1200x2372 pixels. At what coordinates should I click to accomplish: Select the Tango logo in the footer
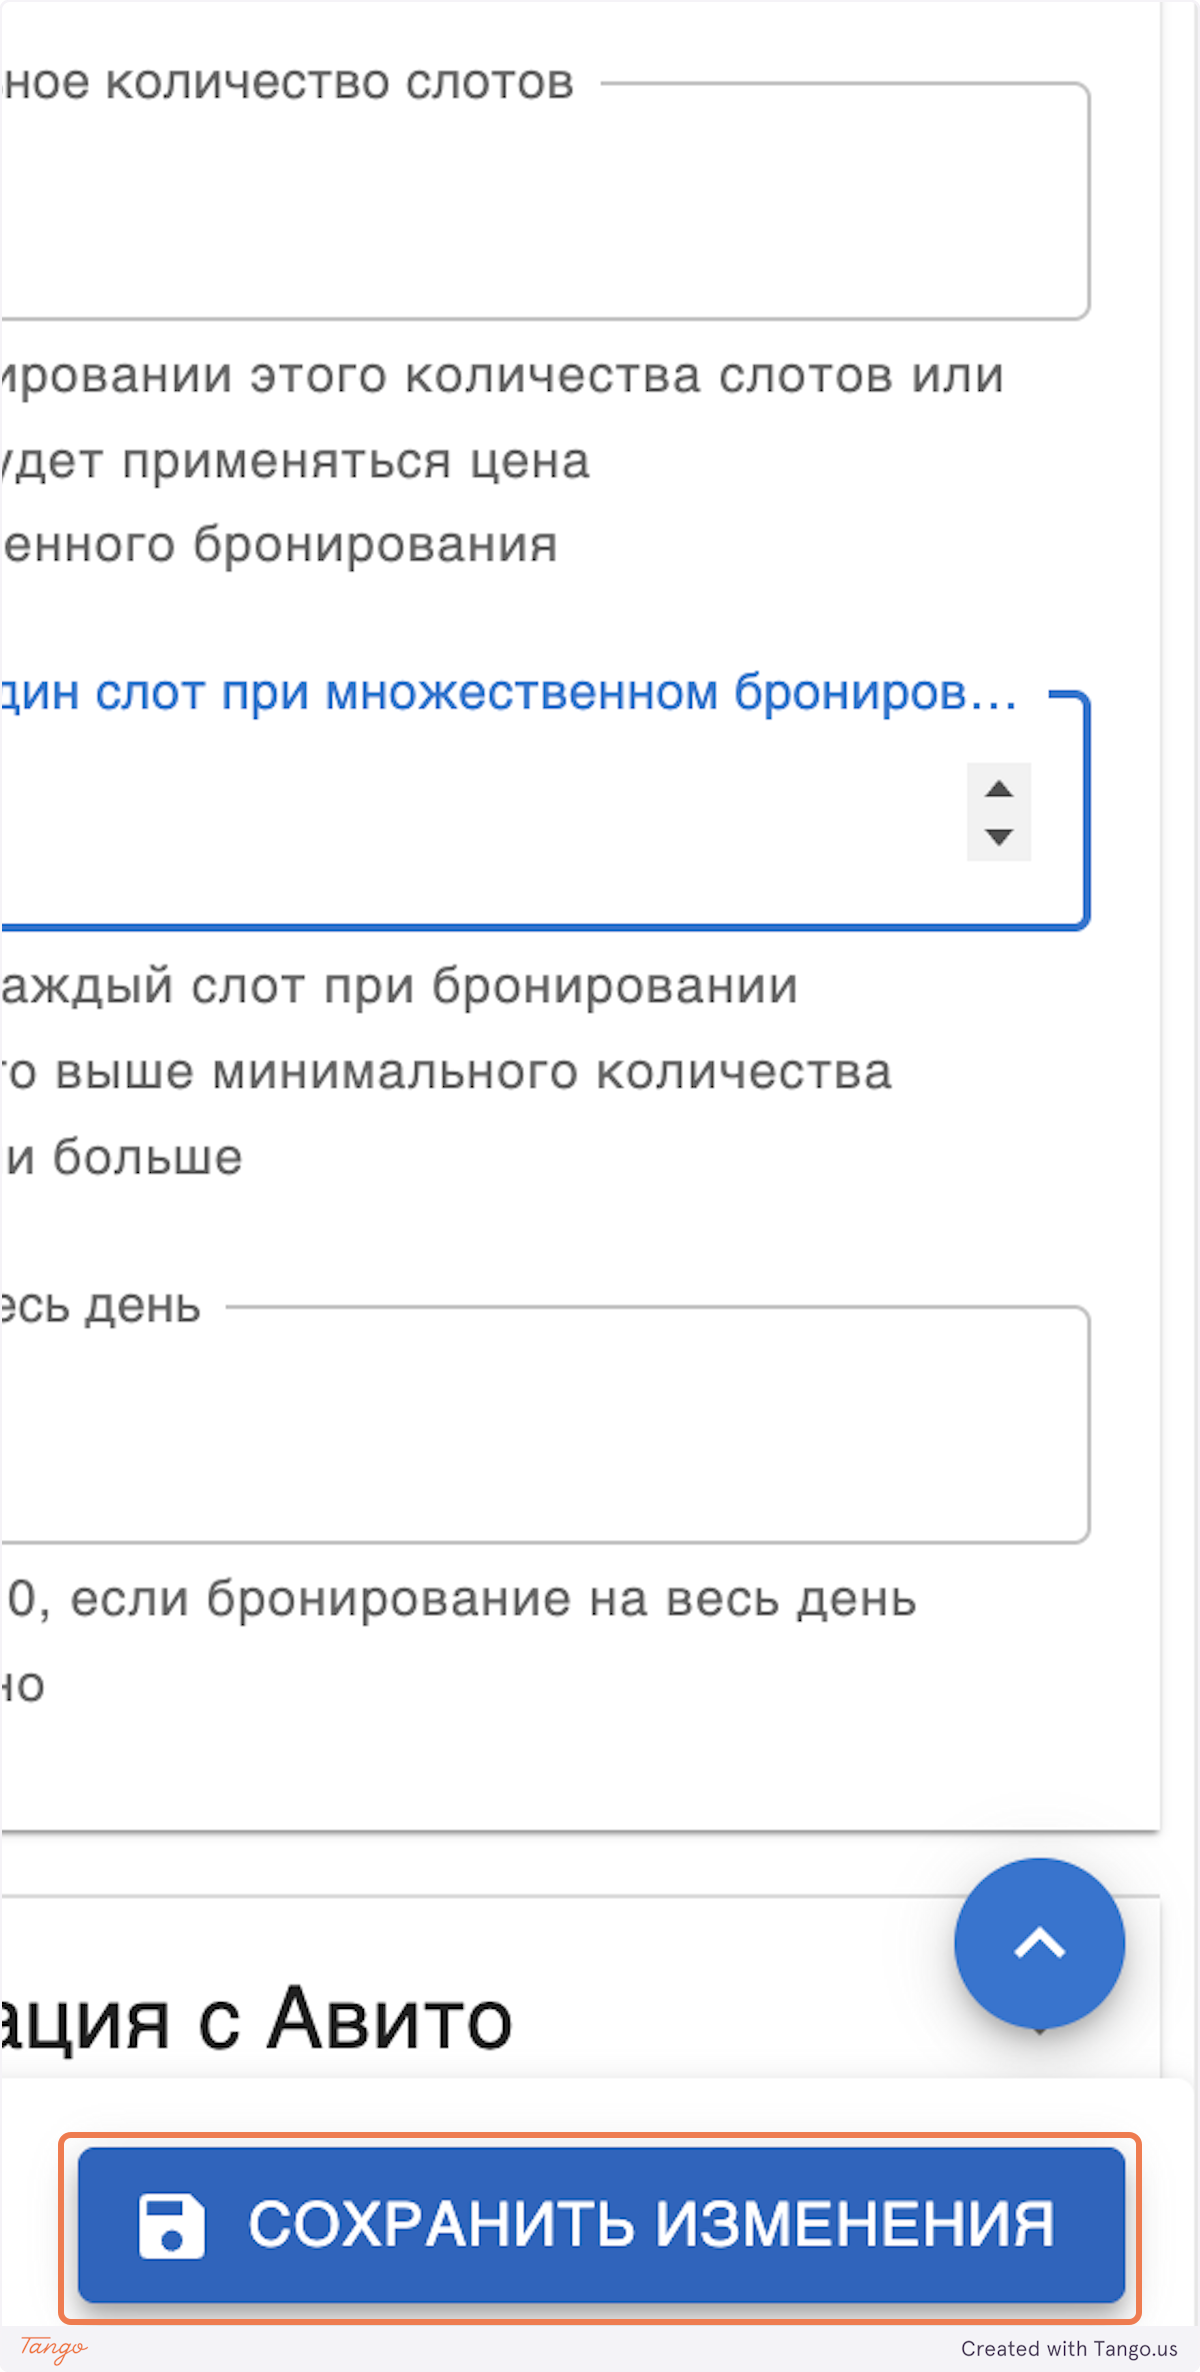(x=55, y=2347)
